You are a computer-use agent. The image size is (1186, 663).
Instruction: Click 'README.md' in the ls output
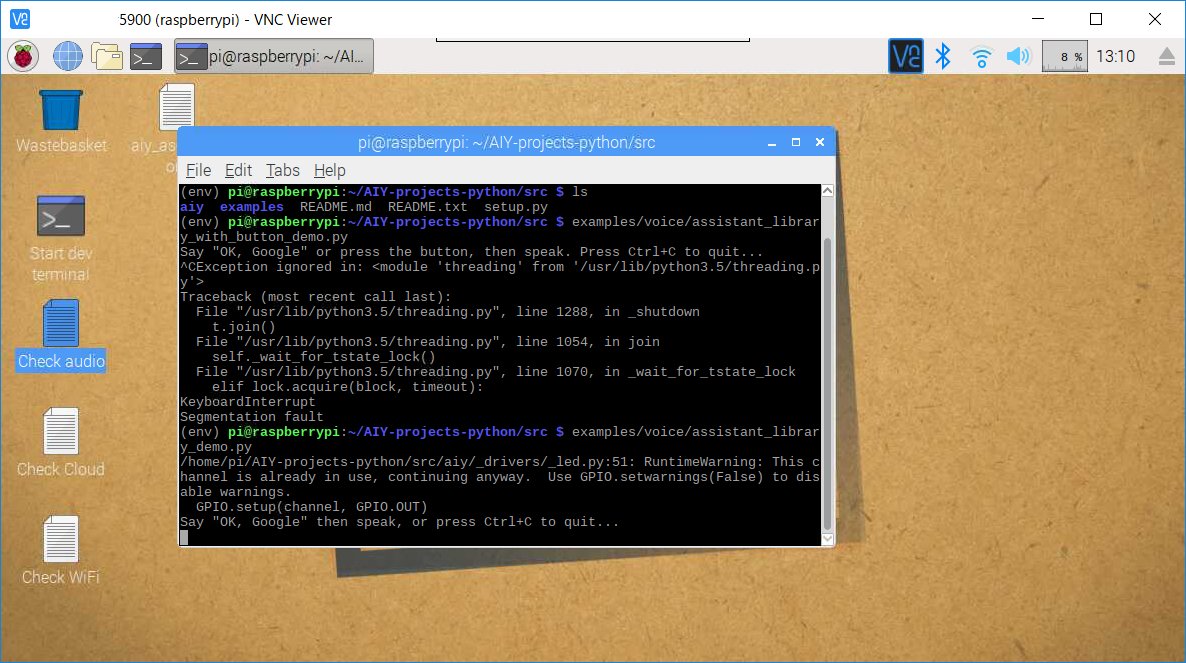pyautogui.click(x=336, y=206)
